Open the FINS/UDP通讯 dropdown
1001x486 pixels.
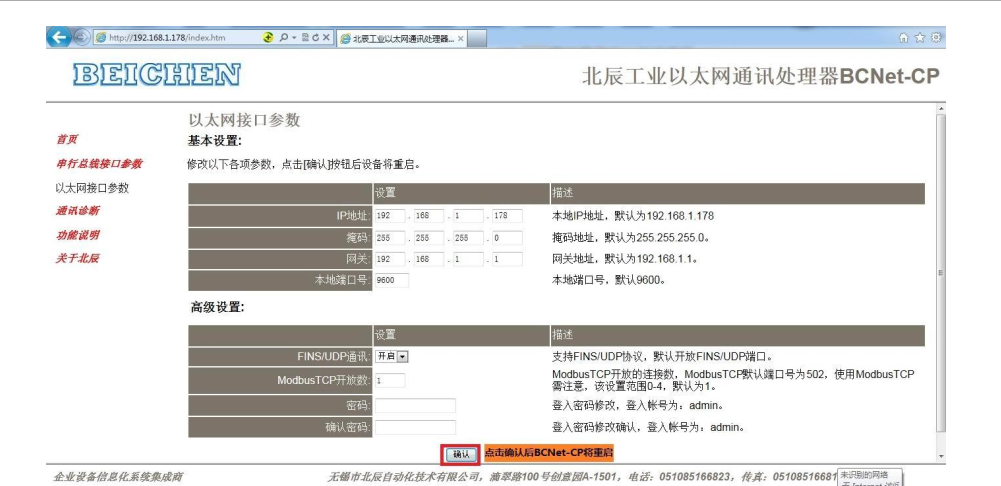point(392,356)
